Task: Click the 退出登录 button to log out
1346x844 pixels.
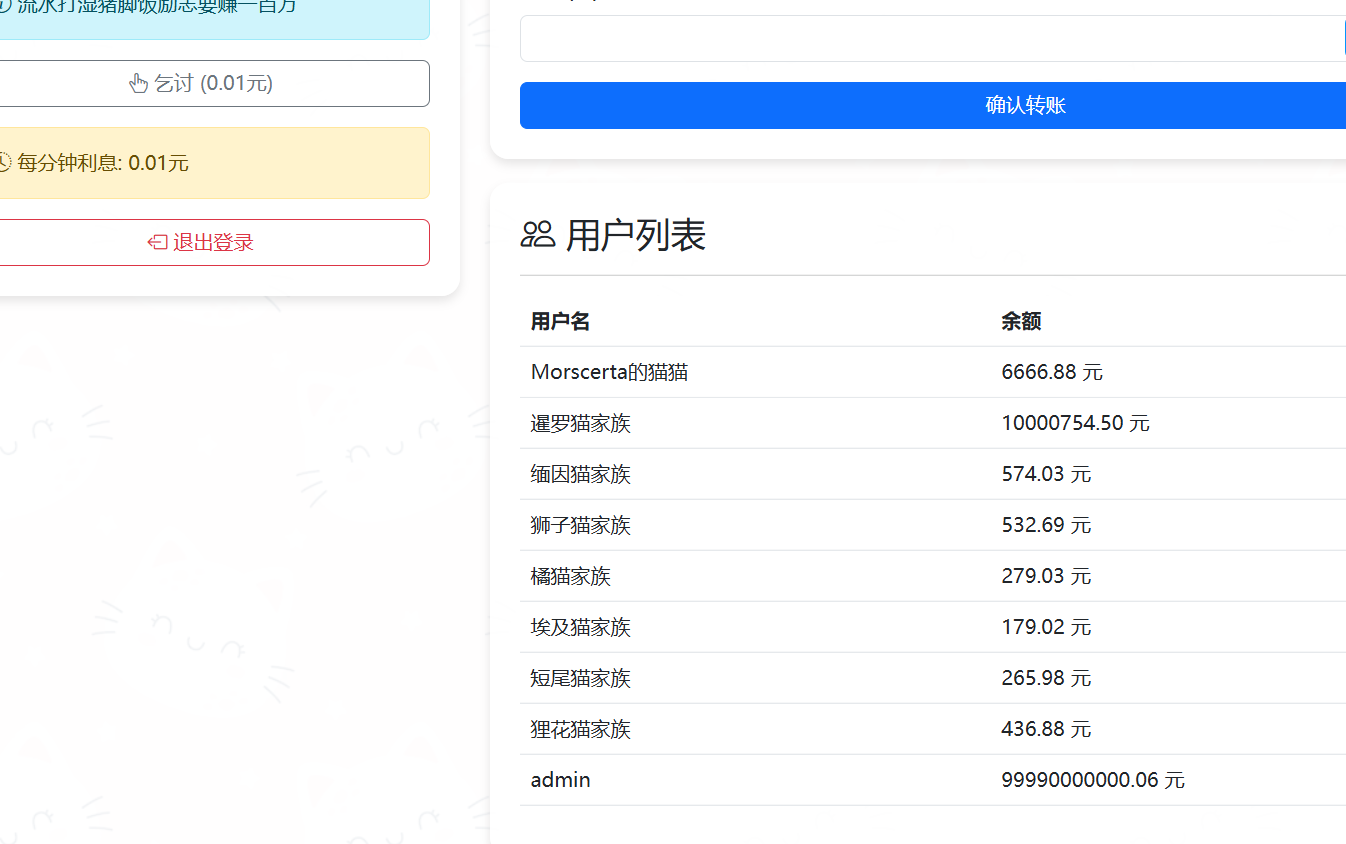Action: [215, 242]
